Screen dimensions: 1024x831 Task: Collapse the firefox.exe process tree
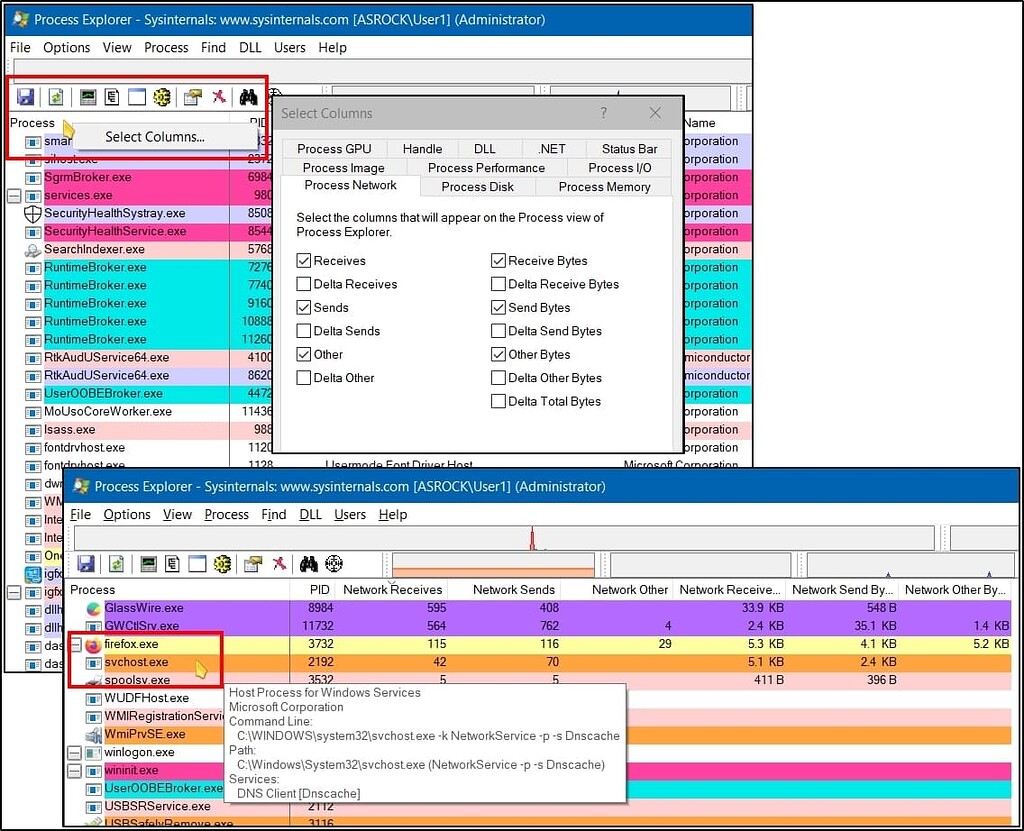75,645
